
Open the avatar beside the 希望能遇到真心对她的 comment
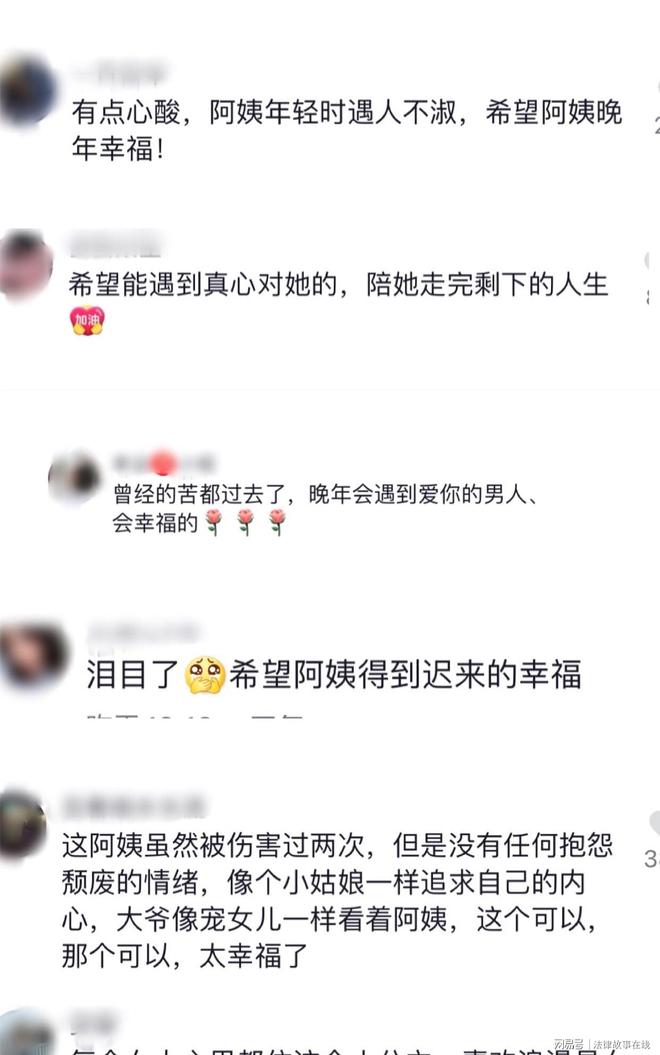tap(24, 264)
